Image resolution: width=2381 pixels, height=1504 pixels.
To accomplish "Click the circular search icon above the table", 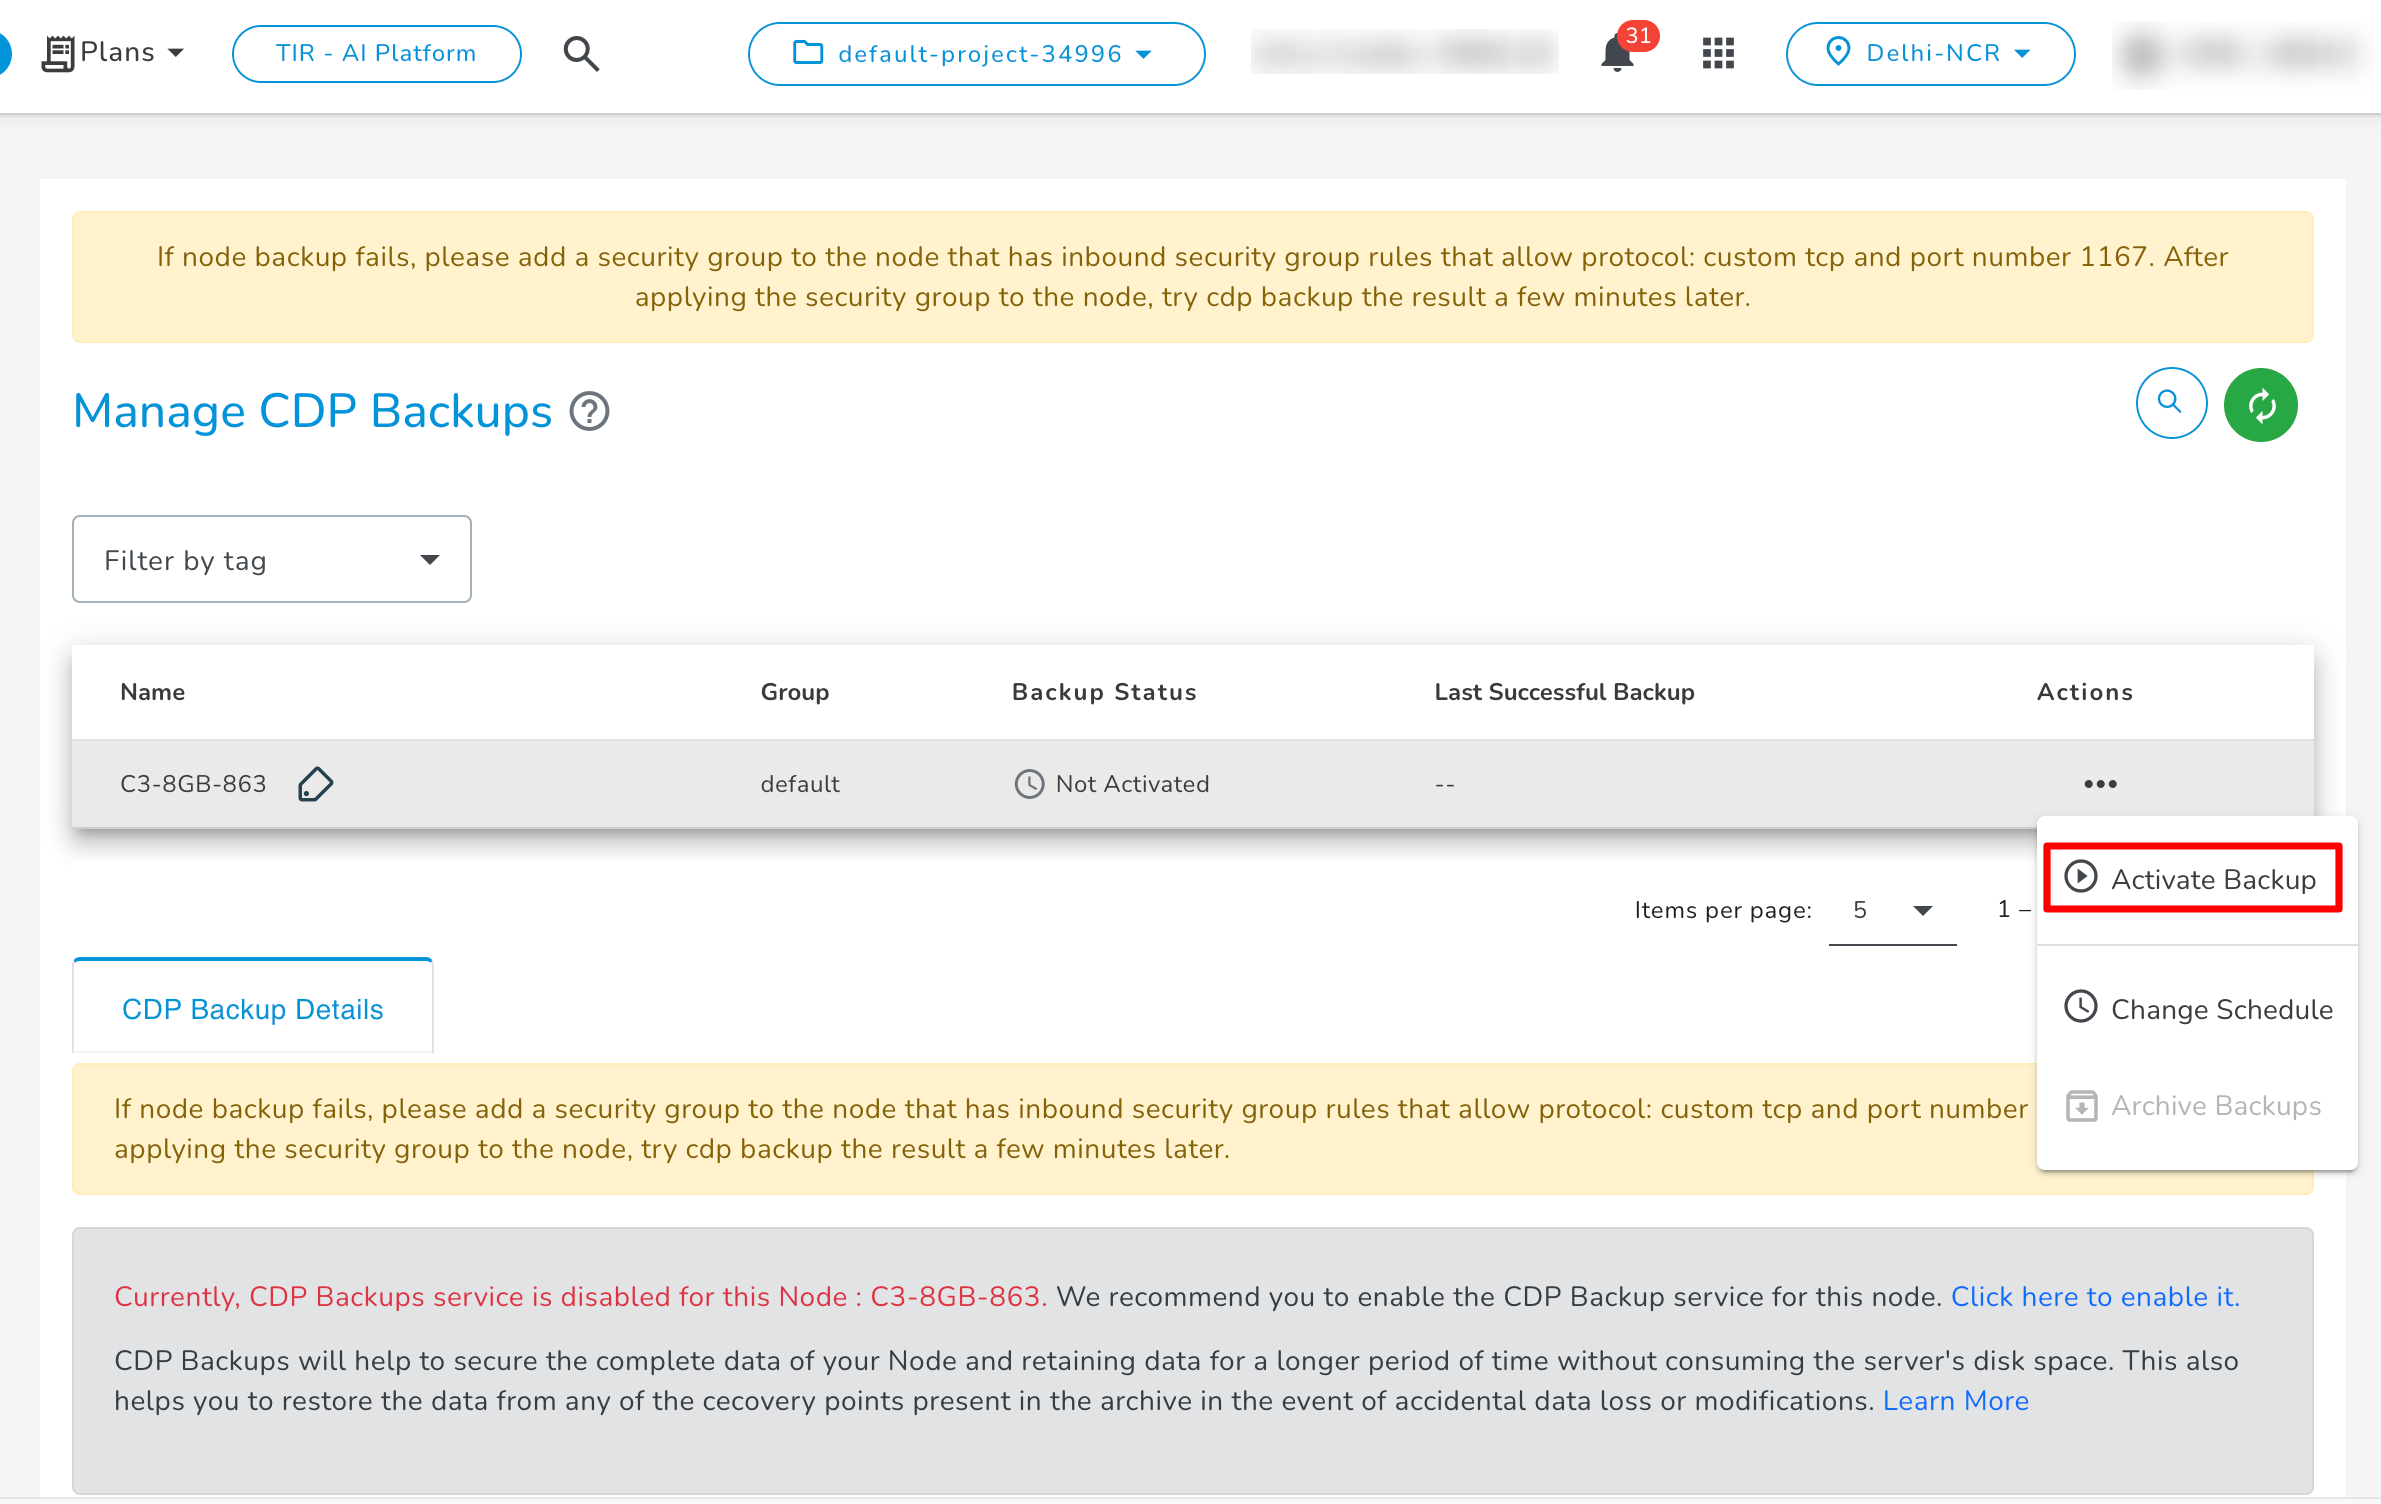I will 2171,403.
